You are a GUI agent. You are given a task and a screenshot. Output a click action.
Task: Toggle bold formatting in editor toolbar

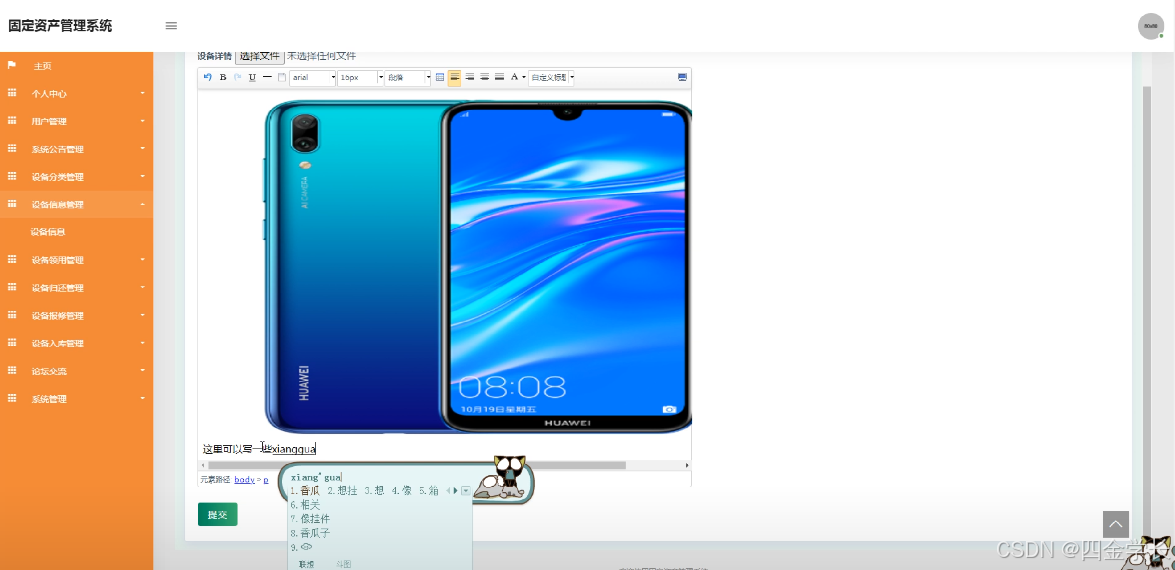[223, 77]
